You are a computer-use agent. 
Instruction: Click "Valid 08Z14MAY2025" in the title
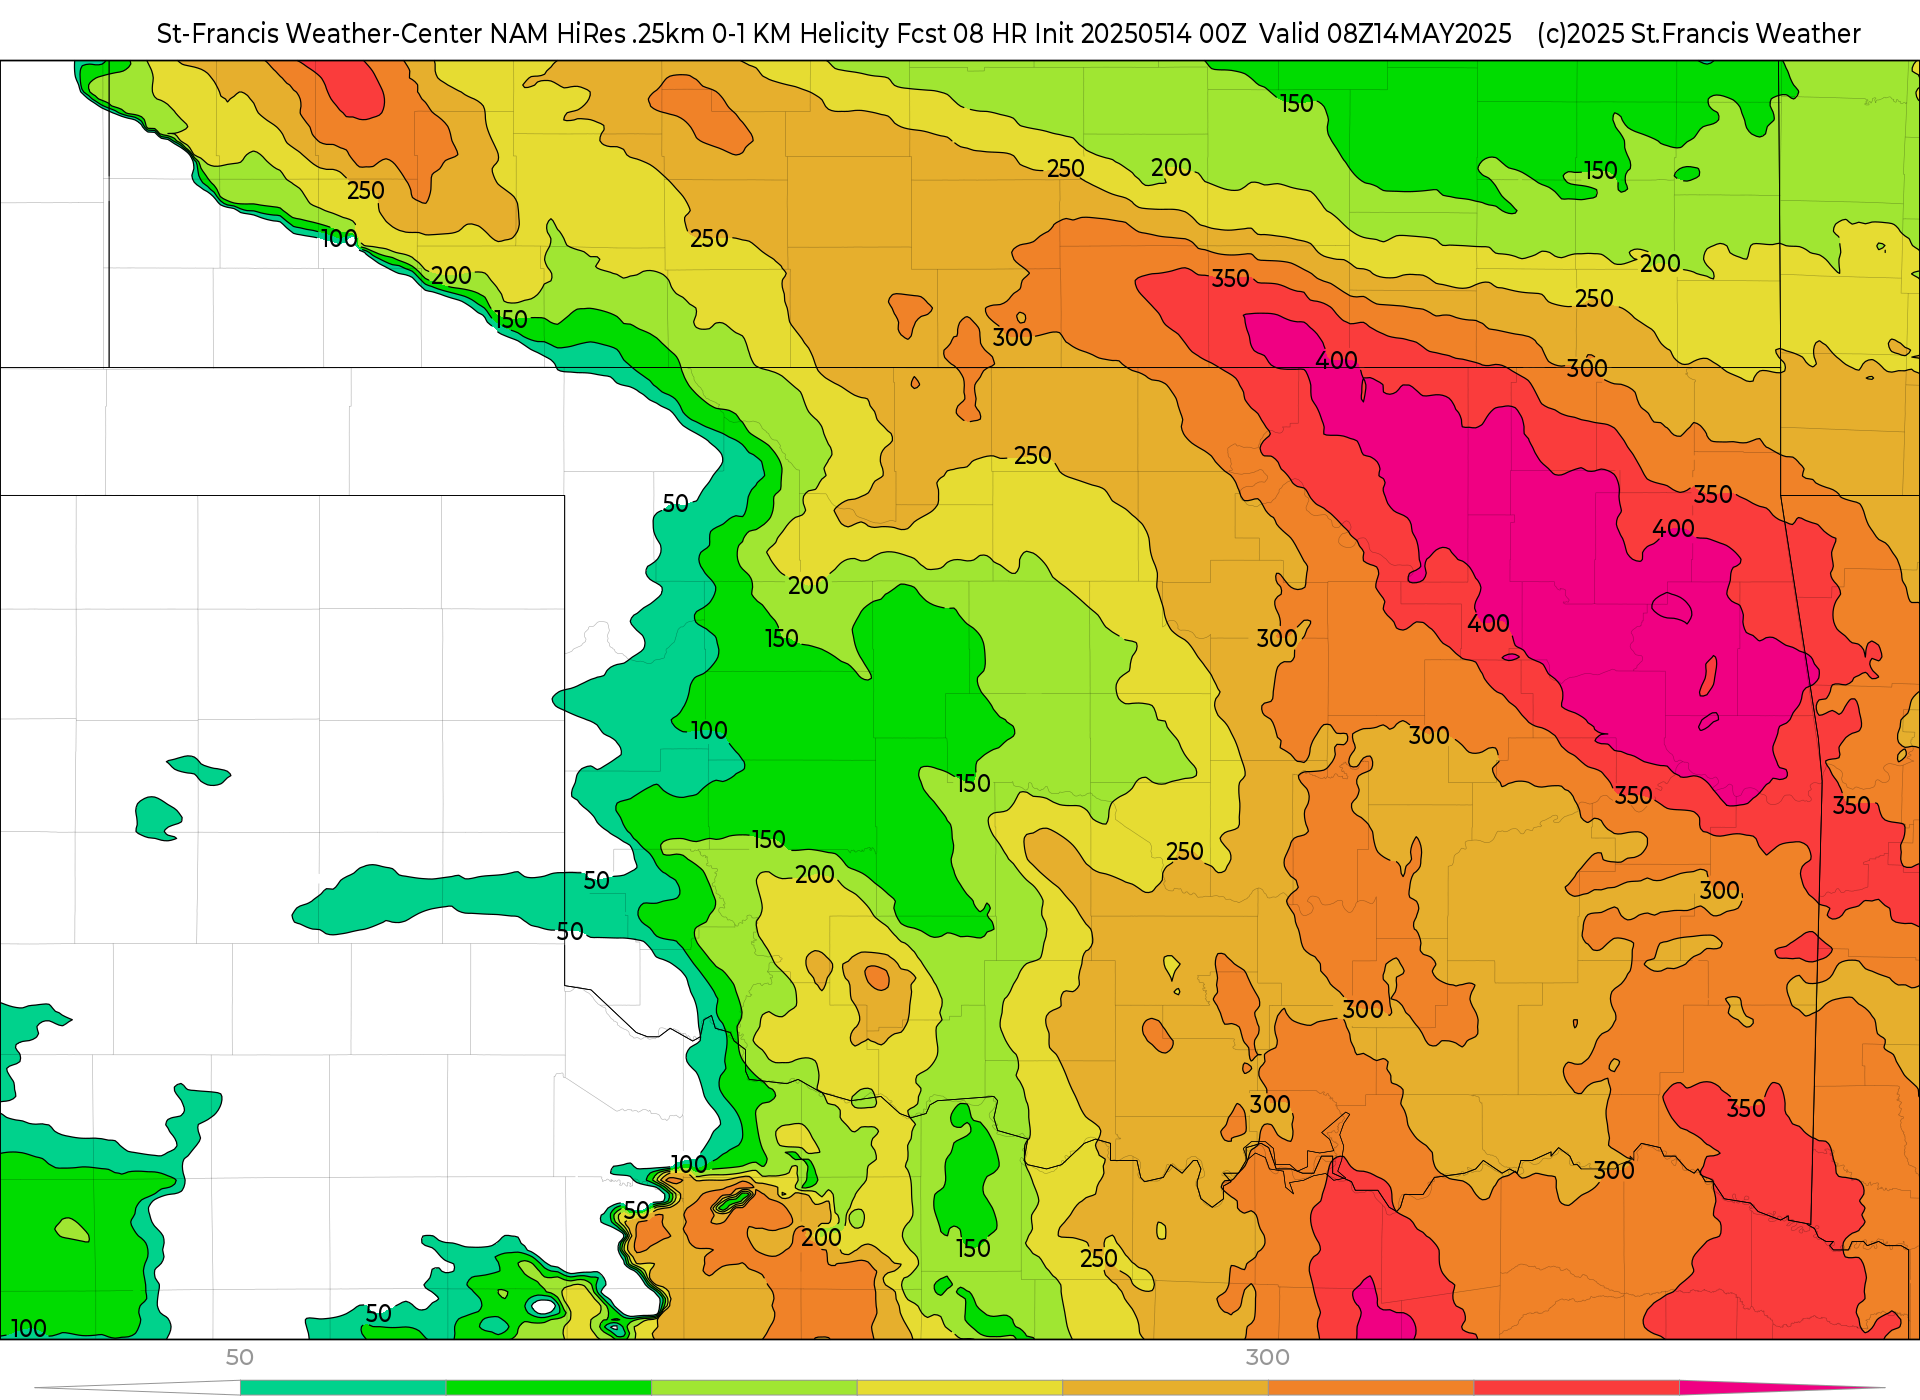click(1385, 34)
